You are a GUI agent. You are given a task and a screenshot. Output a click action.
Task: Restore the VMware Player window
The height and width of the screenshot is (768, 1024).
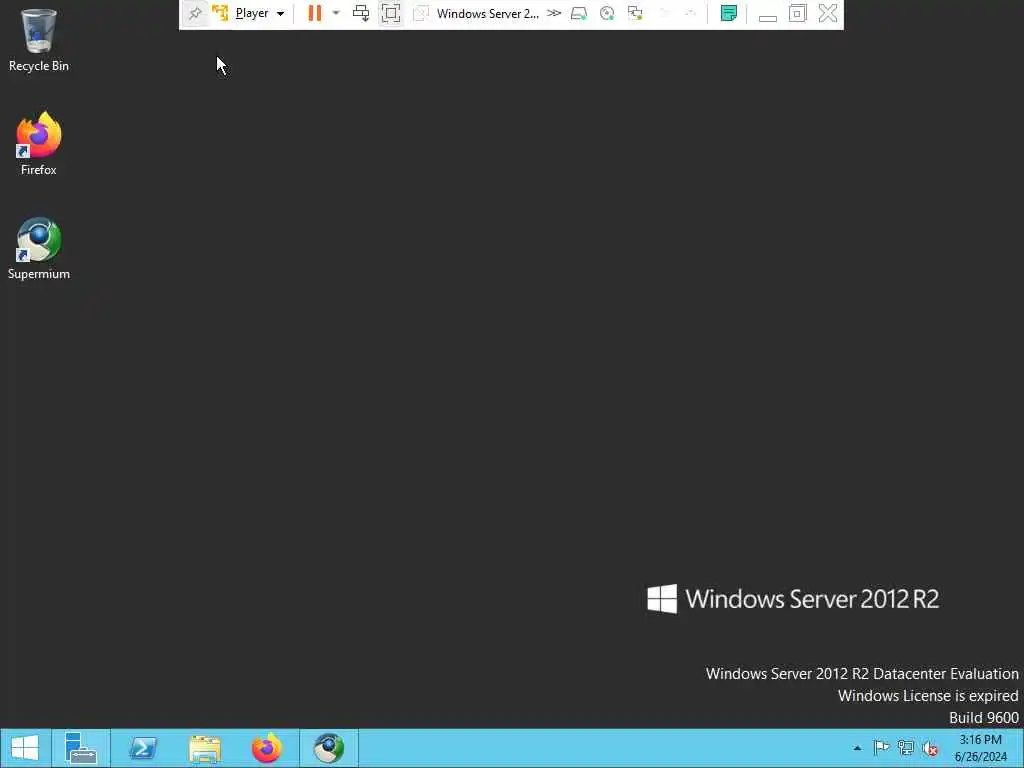797,13
